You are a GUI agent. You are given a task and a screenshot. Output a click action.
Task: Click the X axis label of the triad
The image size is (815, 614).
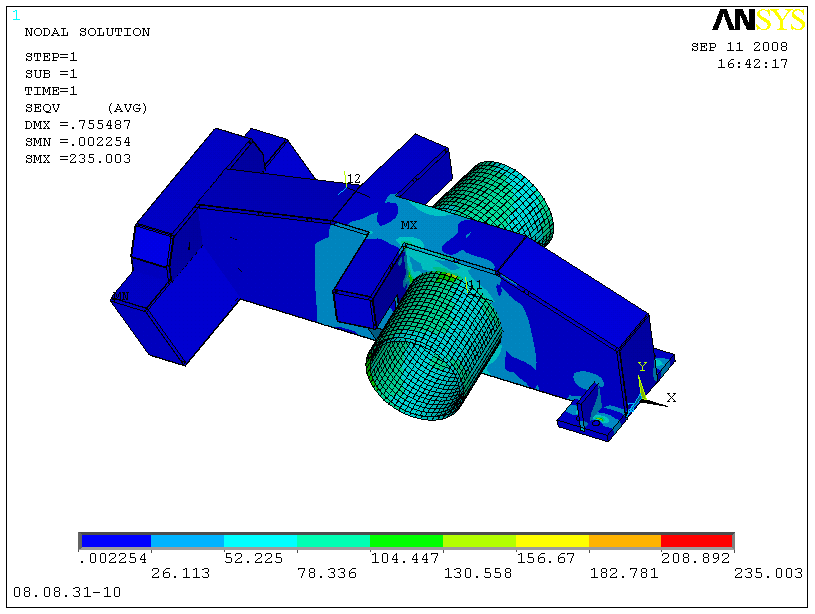click(x=671, y=398)
